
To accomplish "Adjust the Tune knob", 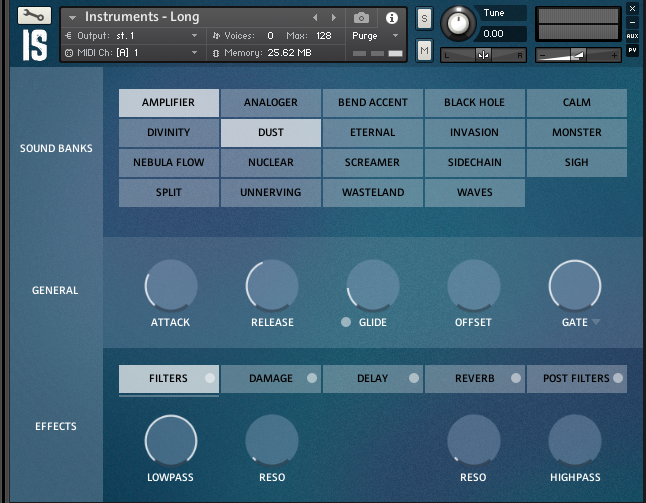I will tap(458, 23).
